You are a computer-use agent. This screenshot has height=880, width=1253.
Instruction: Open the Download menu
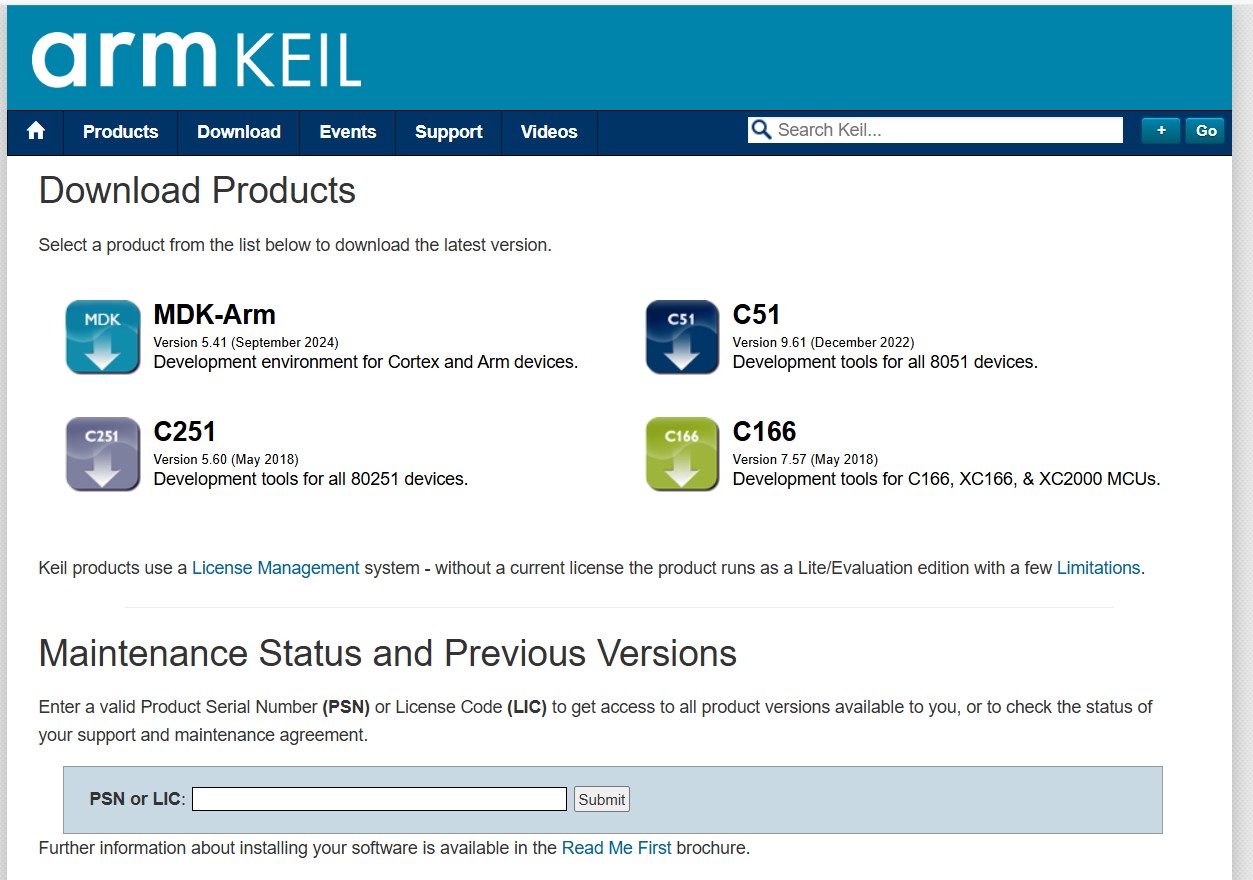pos(238,132)
